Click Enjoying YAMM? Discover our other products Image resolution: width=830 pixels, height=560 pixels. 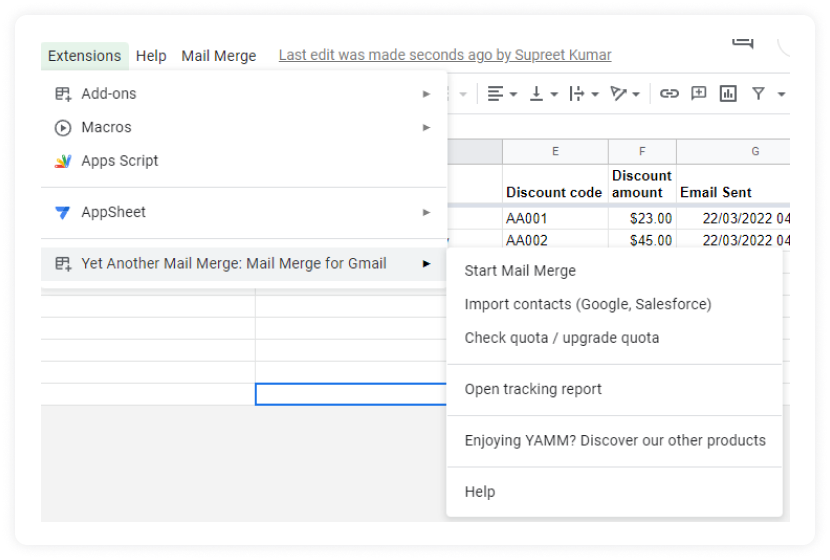click(x=614, y=440)
